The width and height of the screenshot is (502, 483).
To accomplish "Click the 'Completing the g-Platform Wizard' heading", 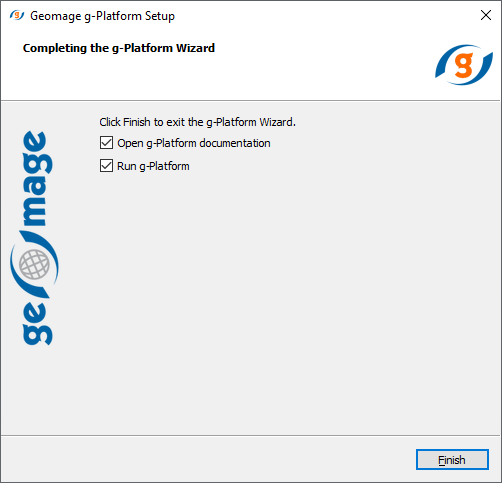I will (x=119, y=48).
